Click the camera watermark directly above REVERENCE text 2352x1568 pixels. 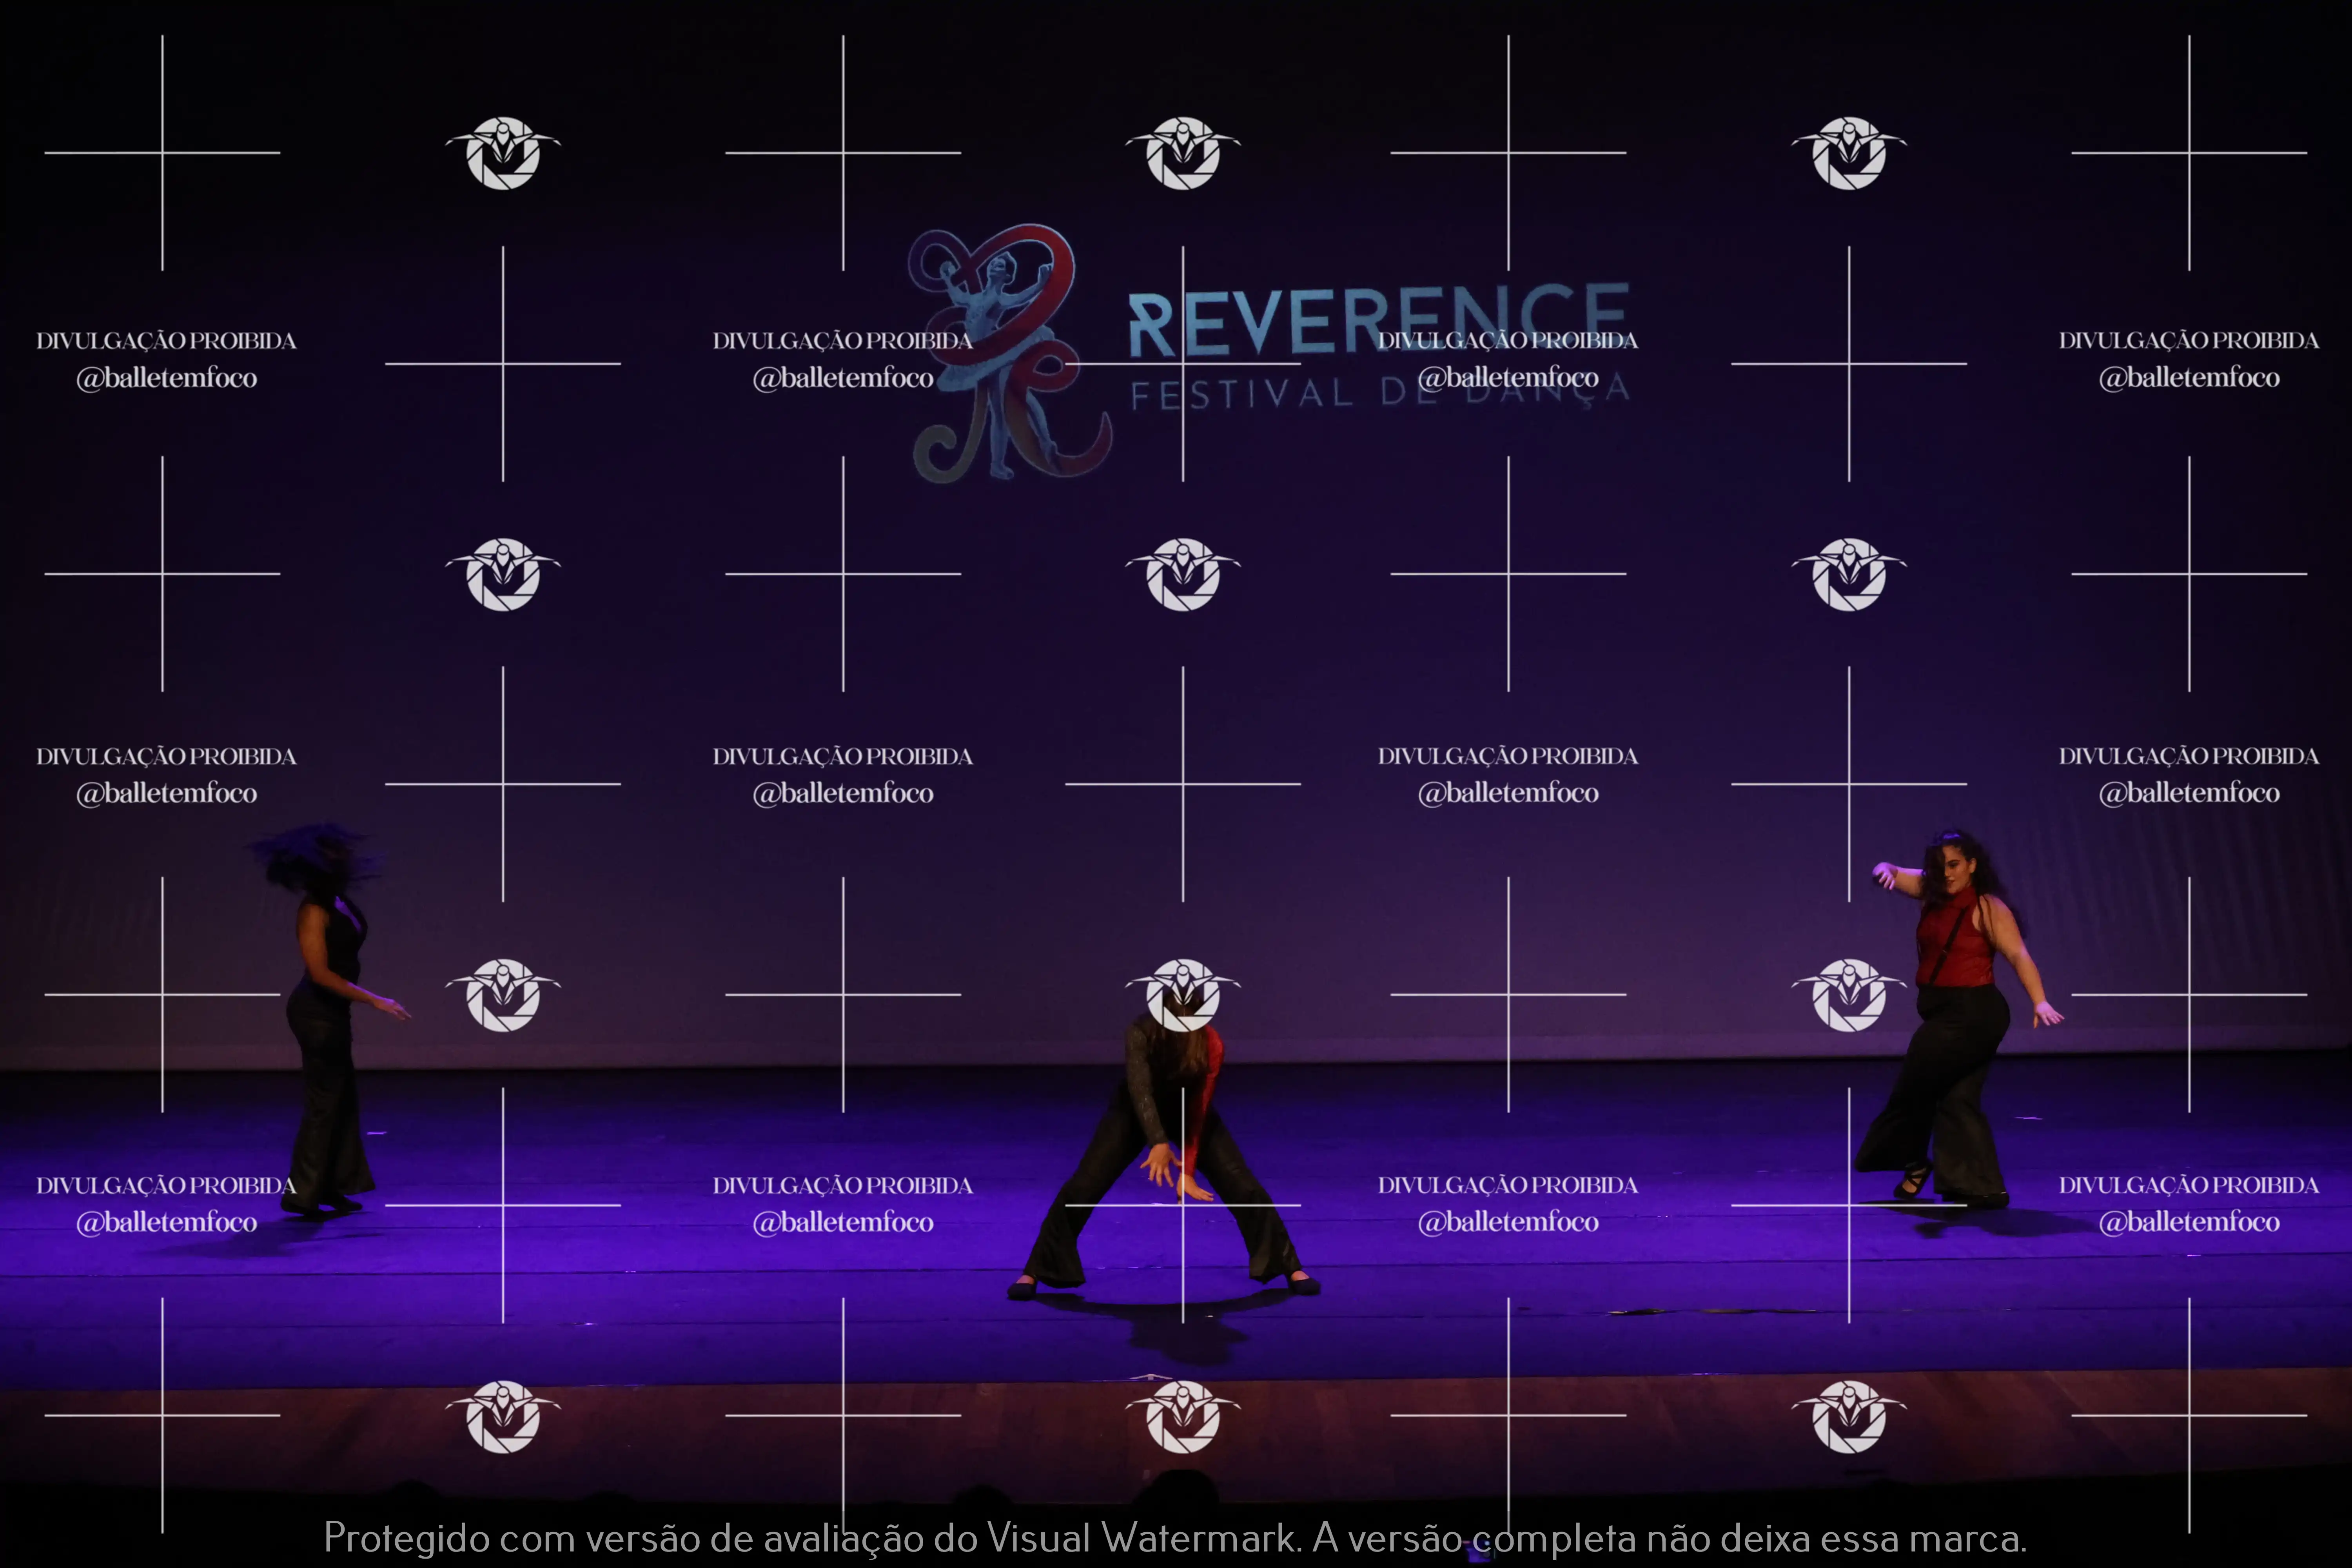[x=1183, y=153]
